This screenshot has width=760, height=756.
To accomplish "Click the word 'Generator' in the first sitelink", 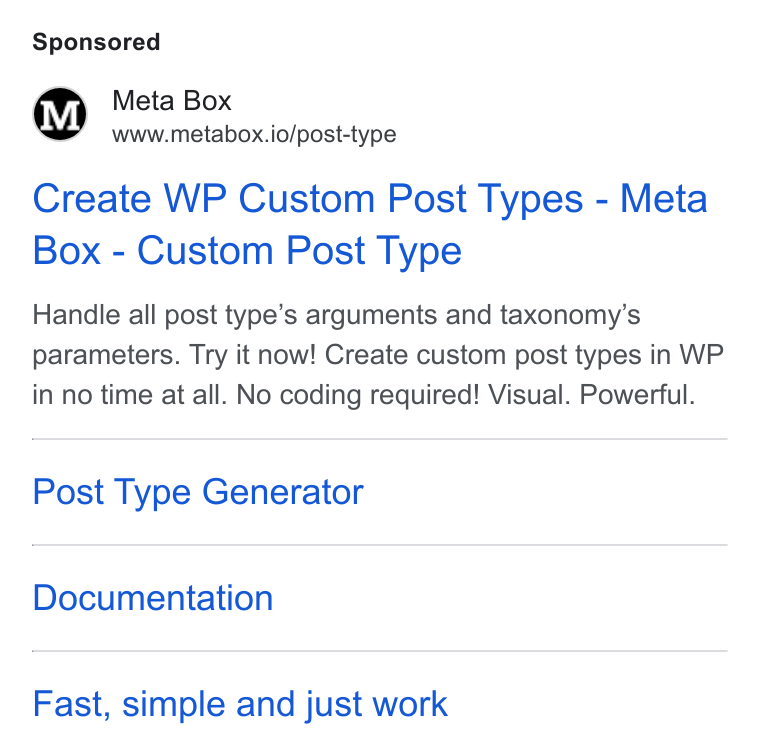I will [x=283, y=492].
